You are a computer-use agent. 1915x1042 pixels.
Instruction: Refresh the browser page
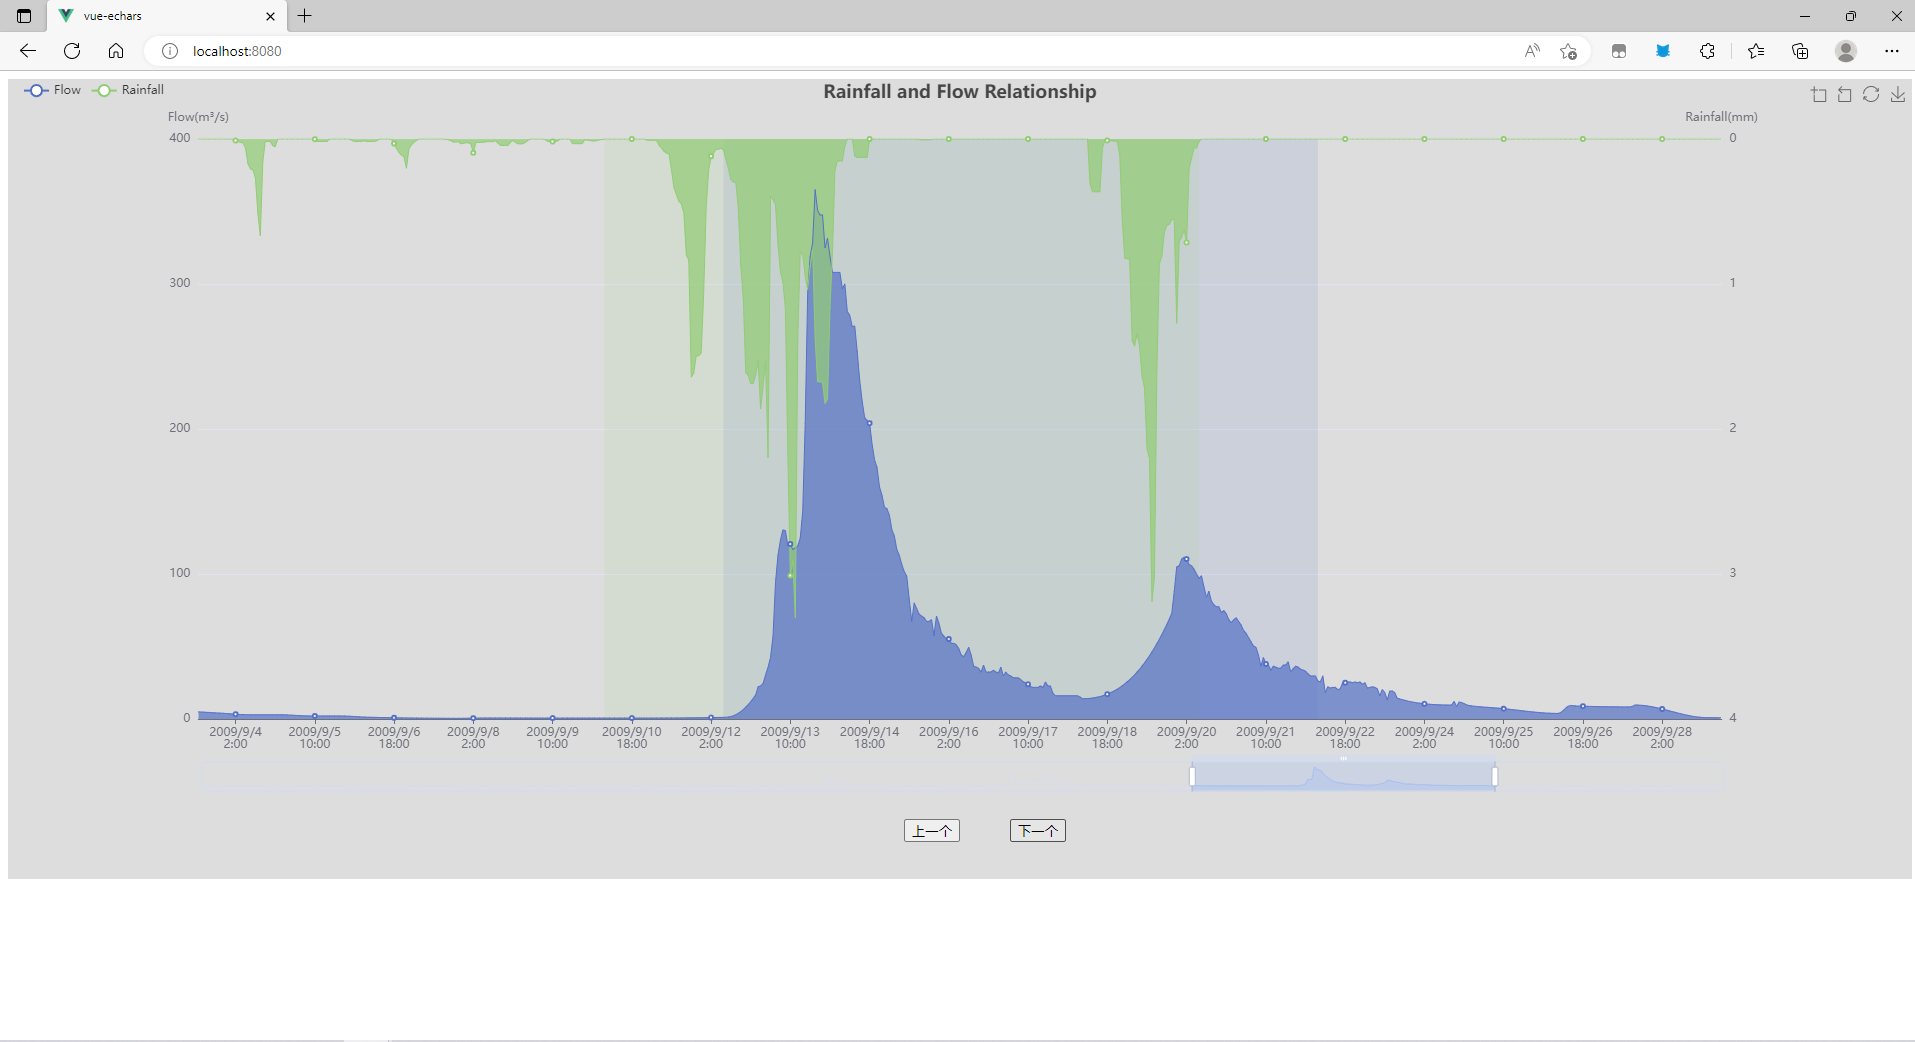tap(72, 51)
